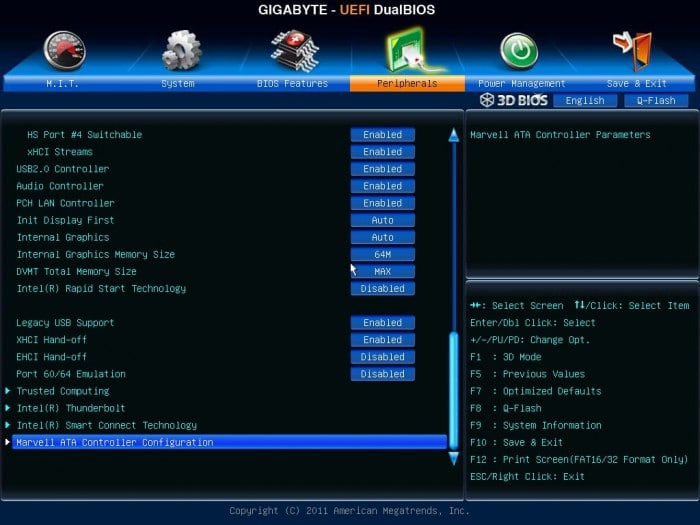Click the F9 System Information help line
Viewport: 700px width, 525px height.
pos(536,425)
